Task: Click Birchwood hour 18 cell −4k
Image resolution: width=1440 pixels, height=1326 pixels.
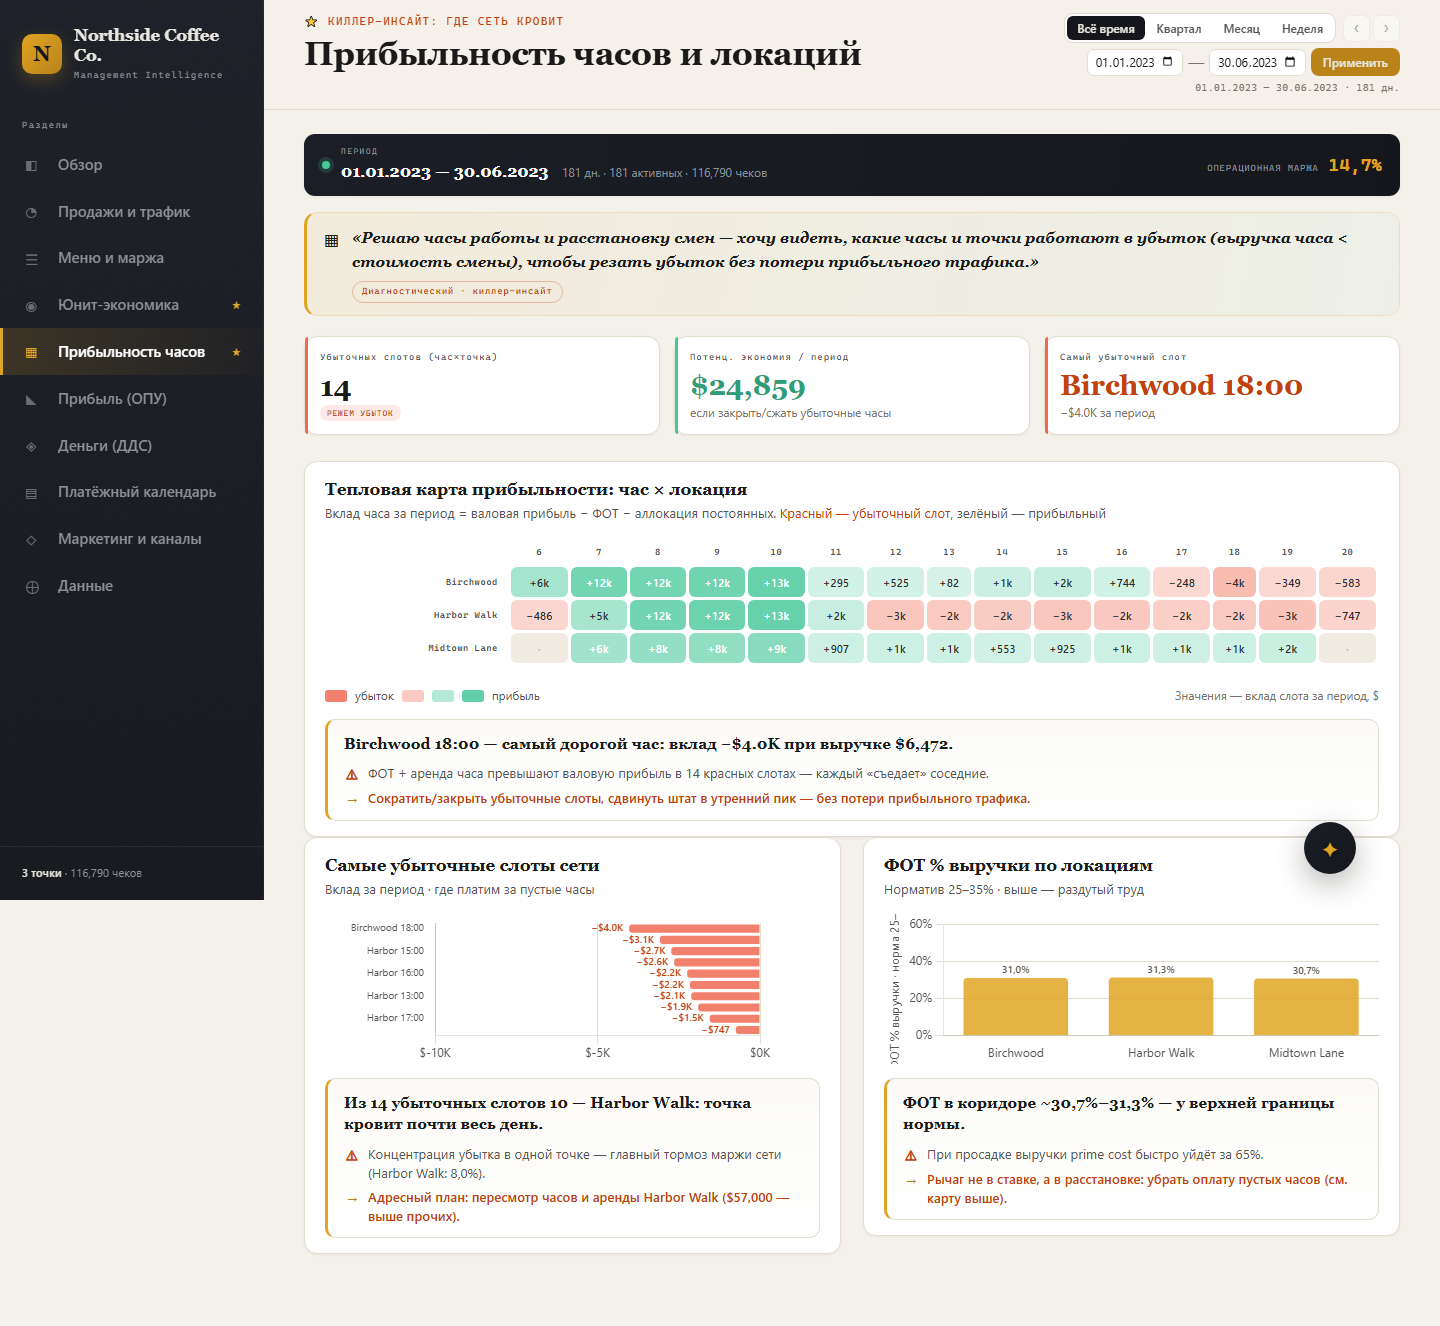Action: click(x=1235, y=583)
